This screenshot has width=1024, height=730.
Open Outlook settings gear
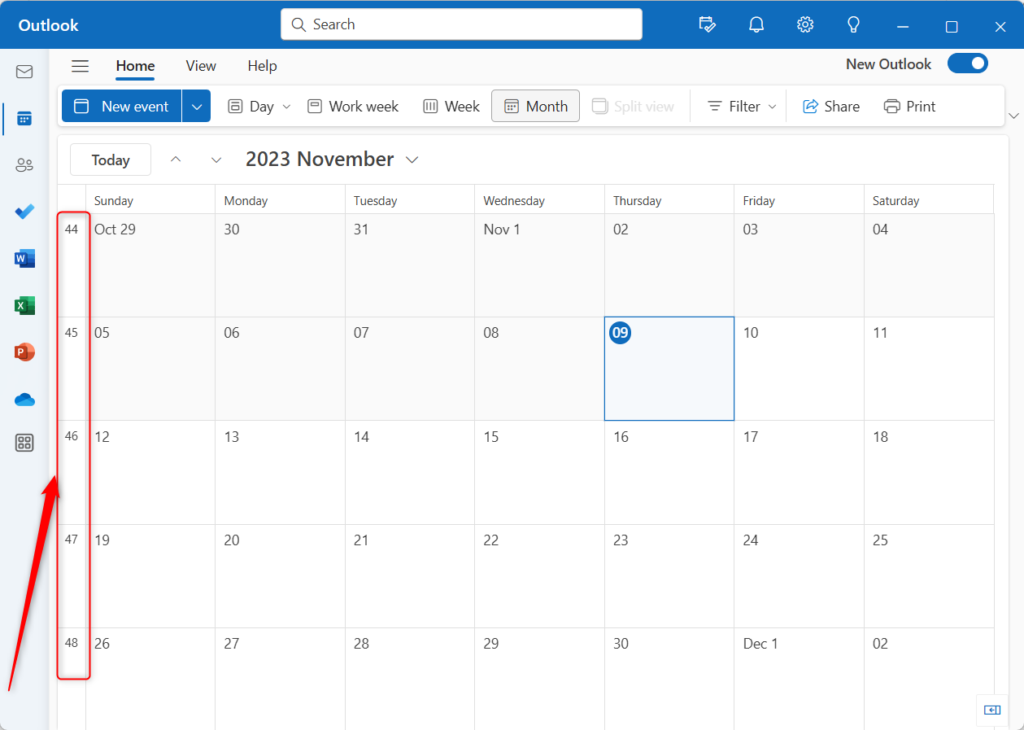(x=805, y=24)
